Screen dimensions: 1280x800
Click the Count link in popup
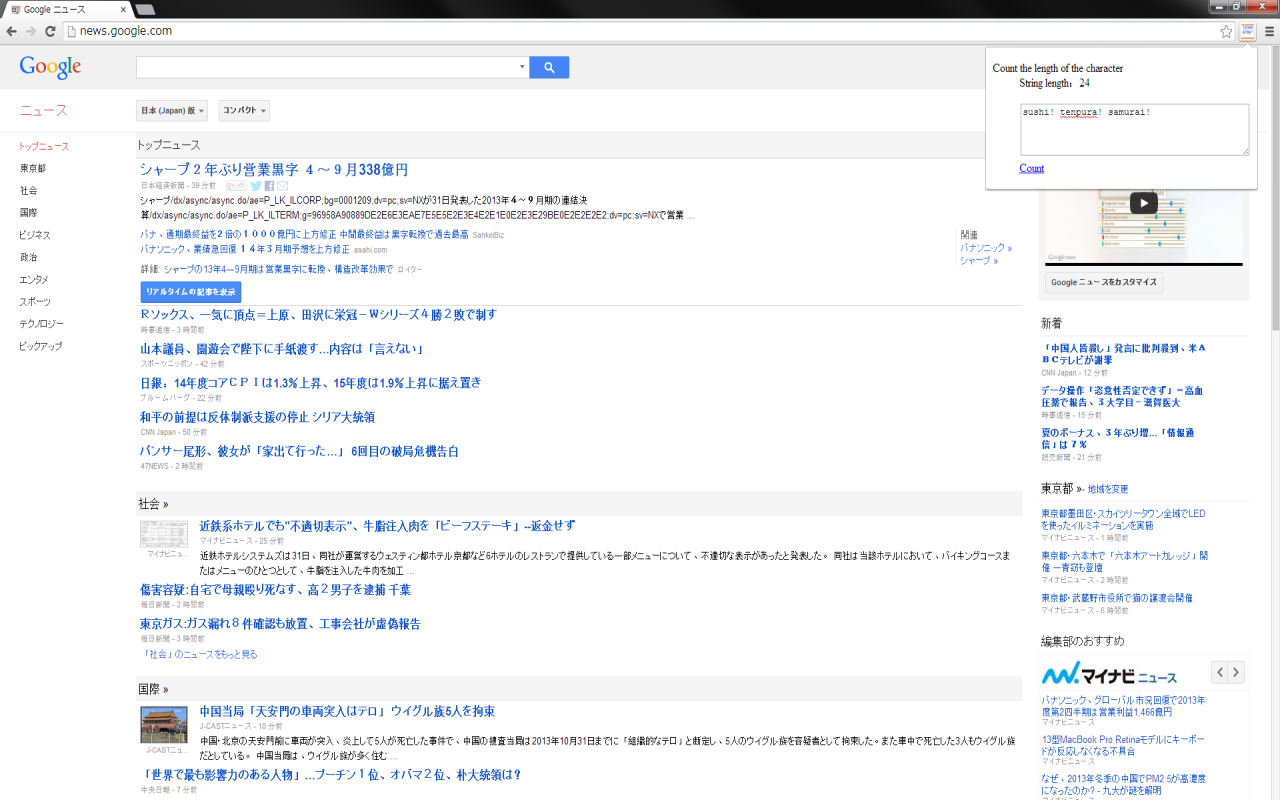coord(1031,168)
